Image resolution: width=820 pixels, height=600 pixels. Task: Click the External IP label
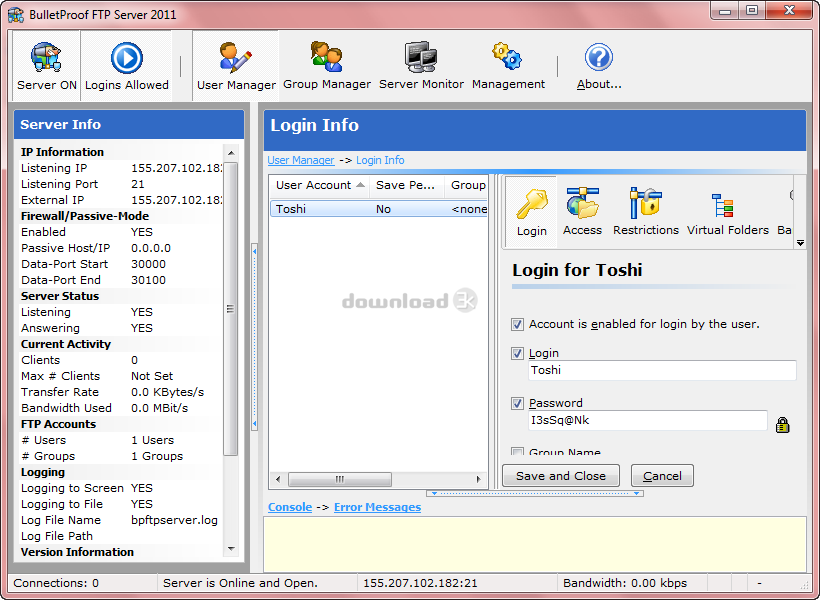52,200
